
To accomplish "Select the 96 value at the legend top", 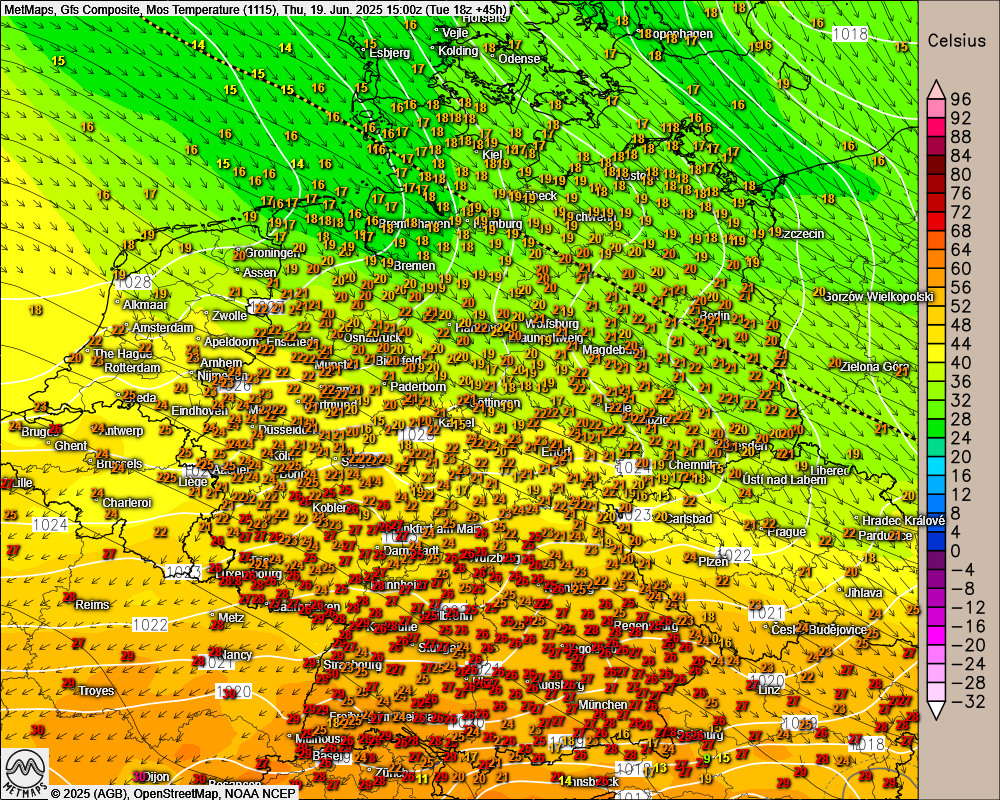I will tap(961, 99).
